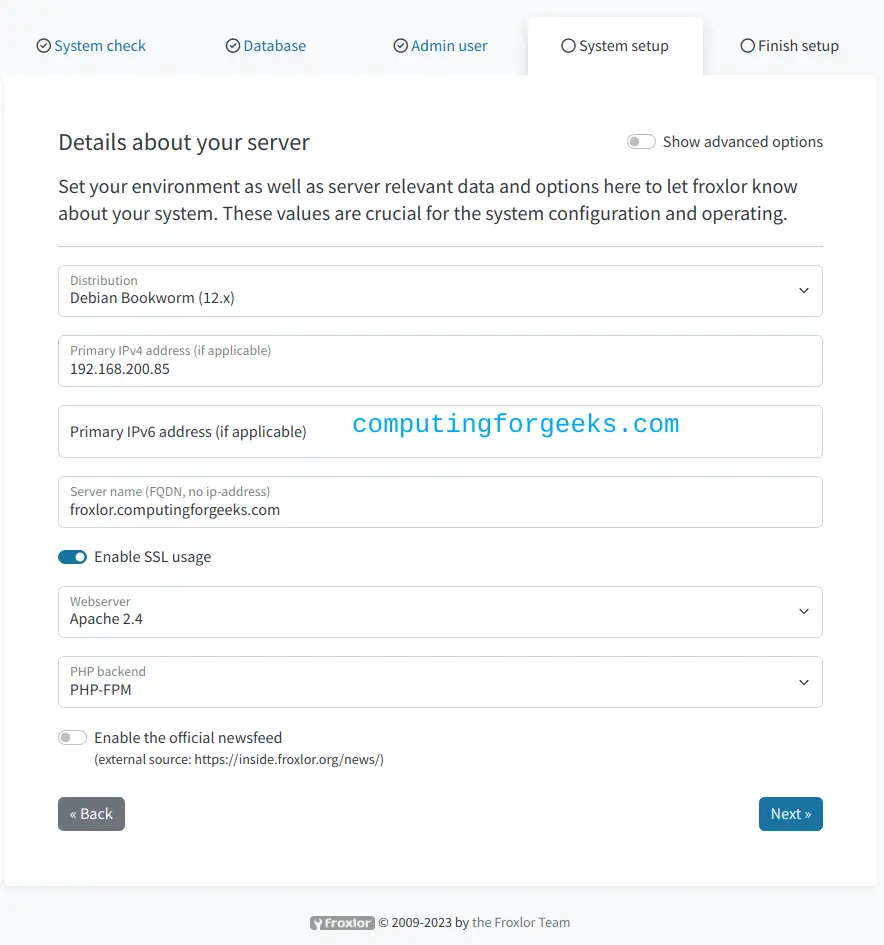Expand the Webserver dropdown showing Apache 2.4
This screenshot has height=945, width=884.
pos(440,612)
